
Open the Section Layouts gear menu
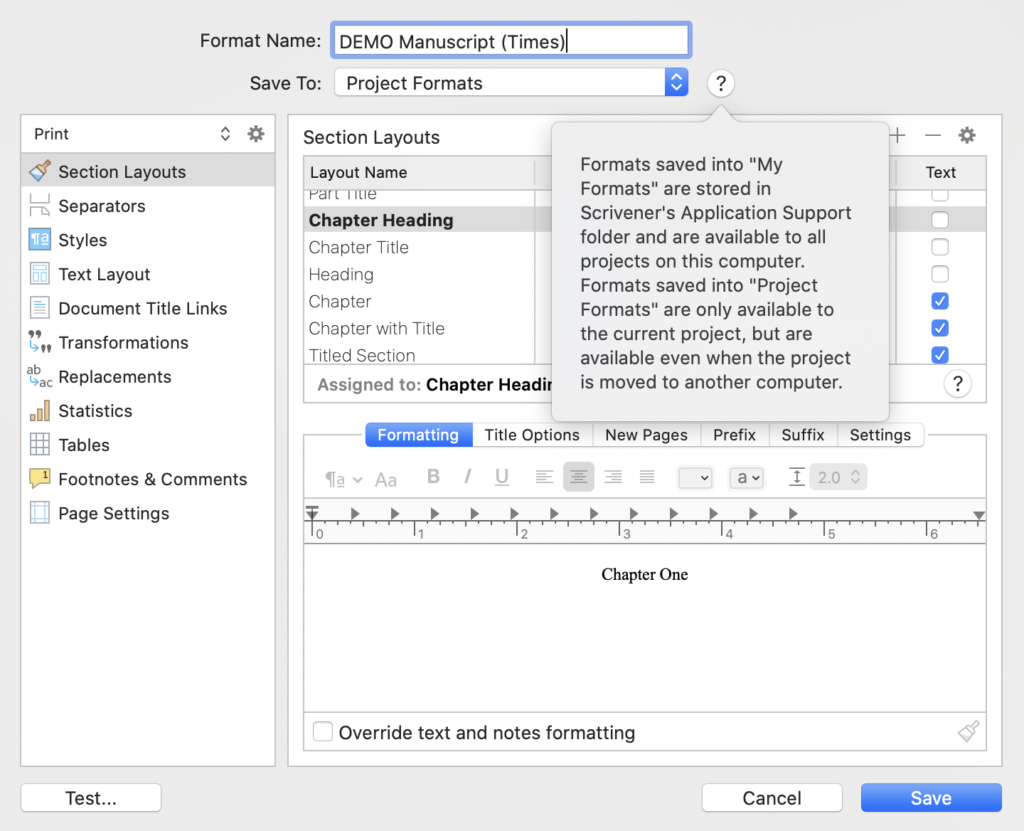(966, 135)
